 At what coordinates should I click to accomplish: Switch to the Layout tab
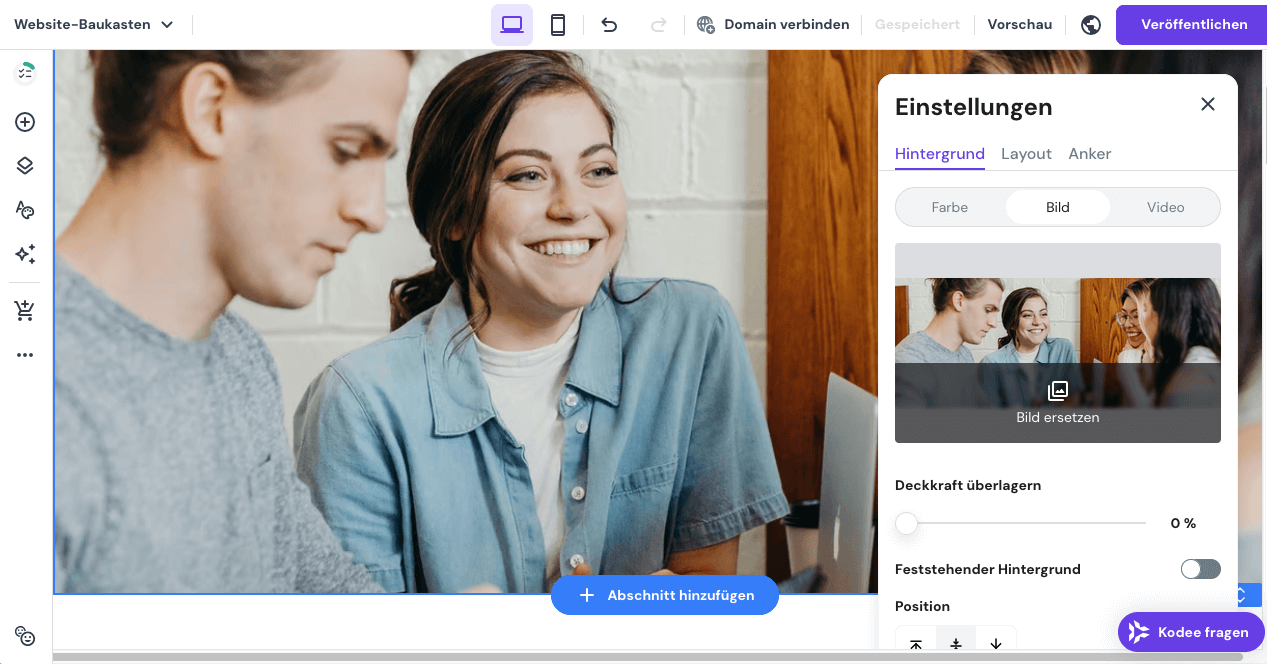(1026, 153)
